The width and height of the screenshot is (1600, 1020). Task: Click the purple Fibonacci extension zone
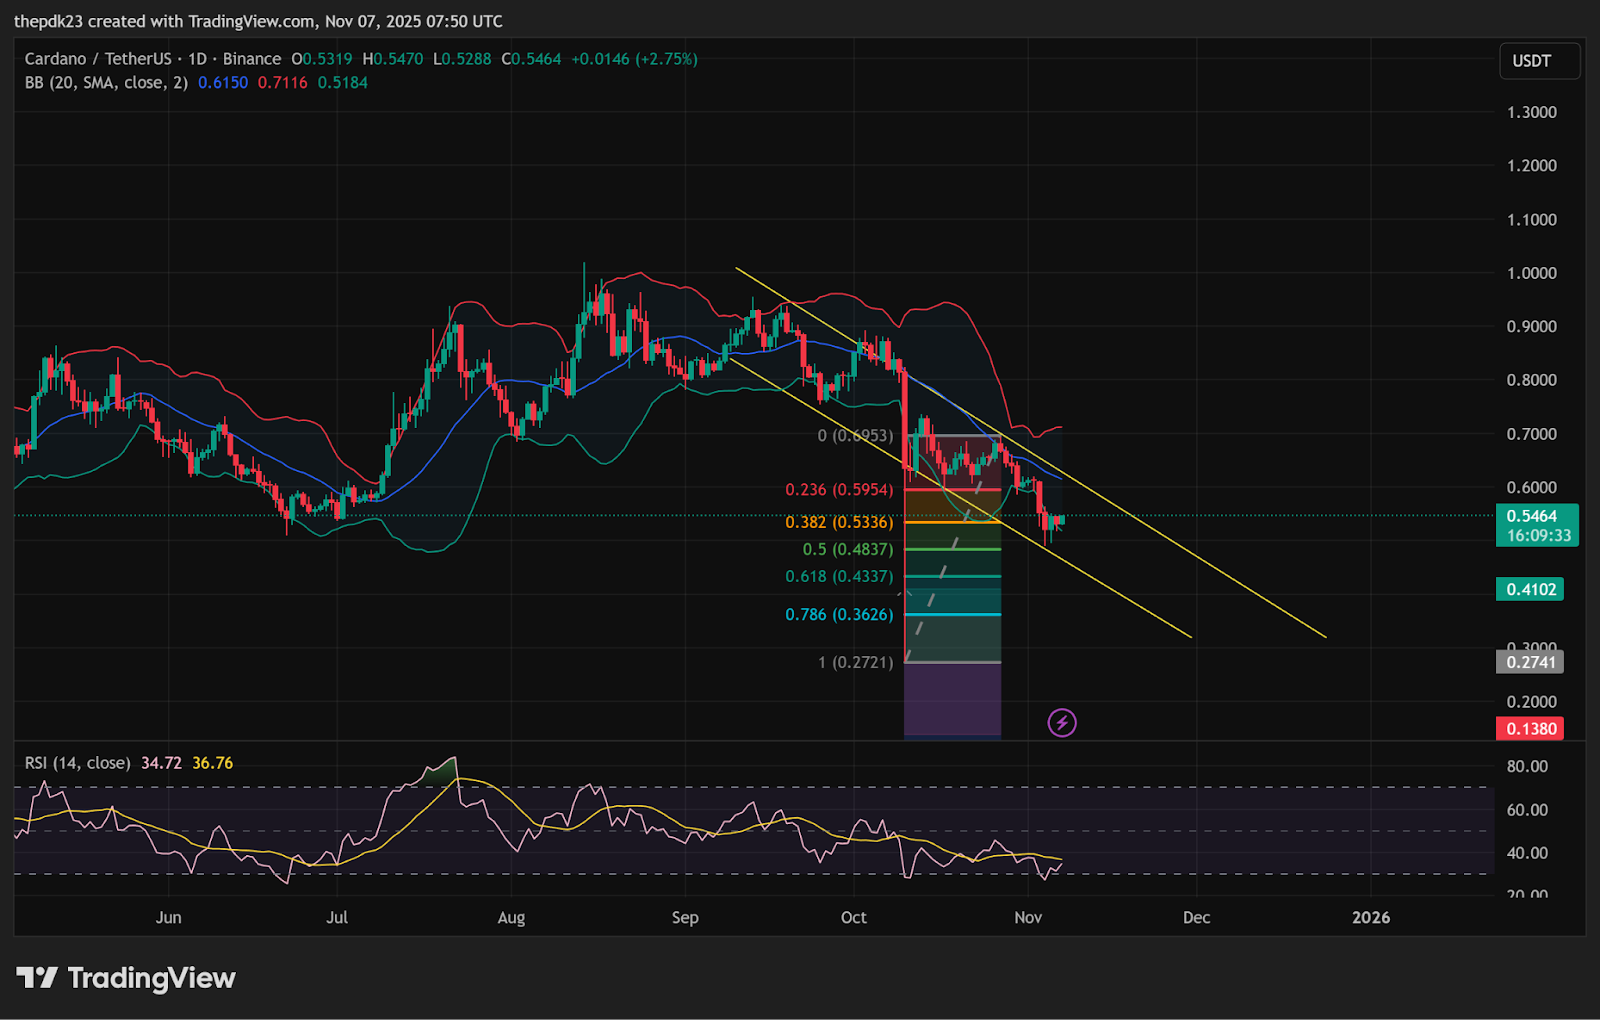pyautogui.click(x=952, y=700)
